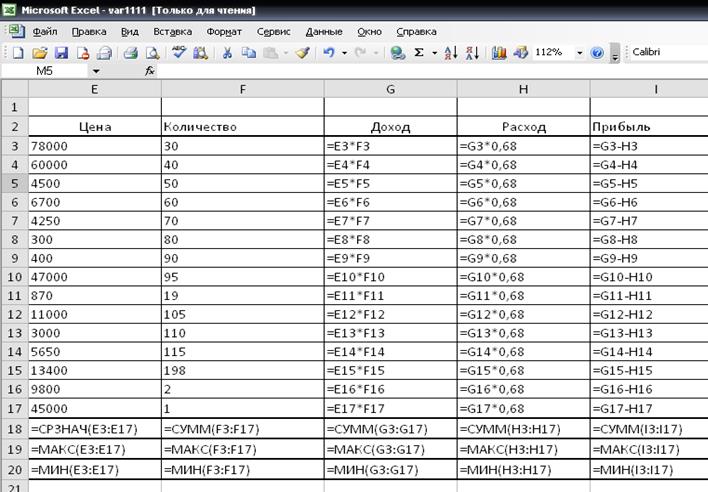Click the Paste clipboard icon
The height and width of the screenshot is (492, 708).
[x=270, y=53]
